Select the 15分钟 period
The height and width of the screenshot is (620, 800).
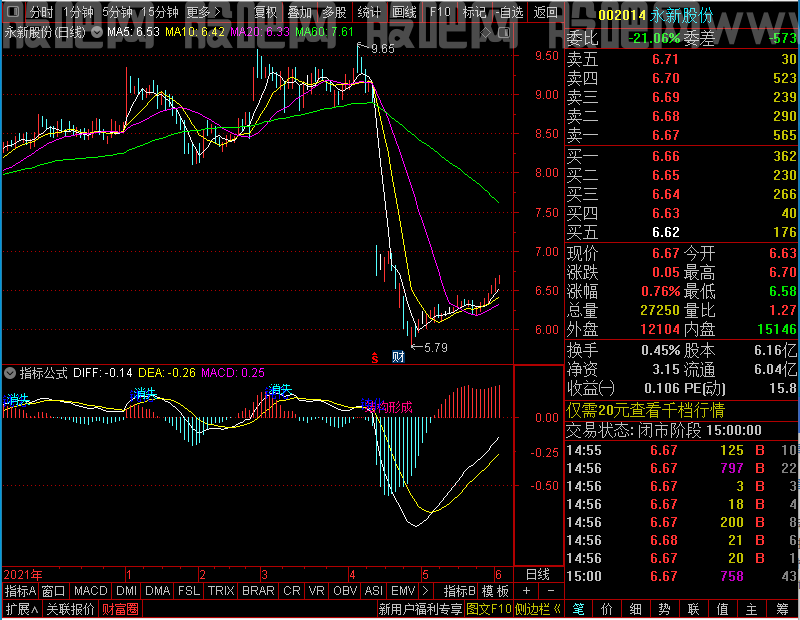click(159, 12)
